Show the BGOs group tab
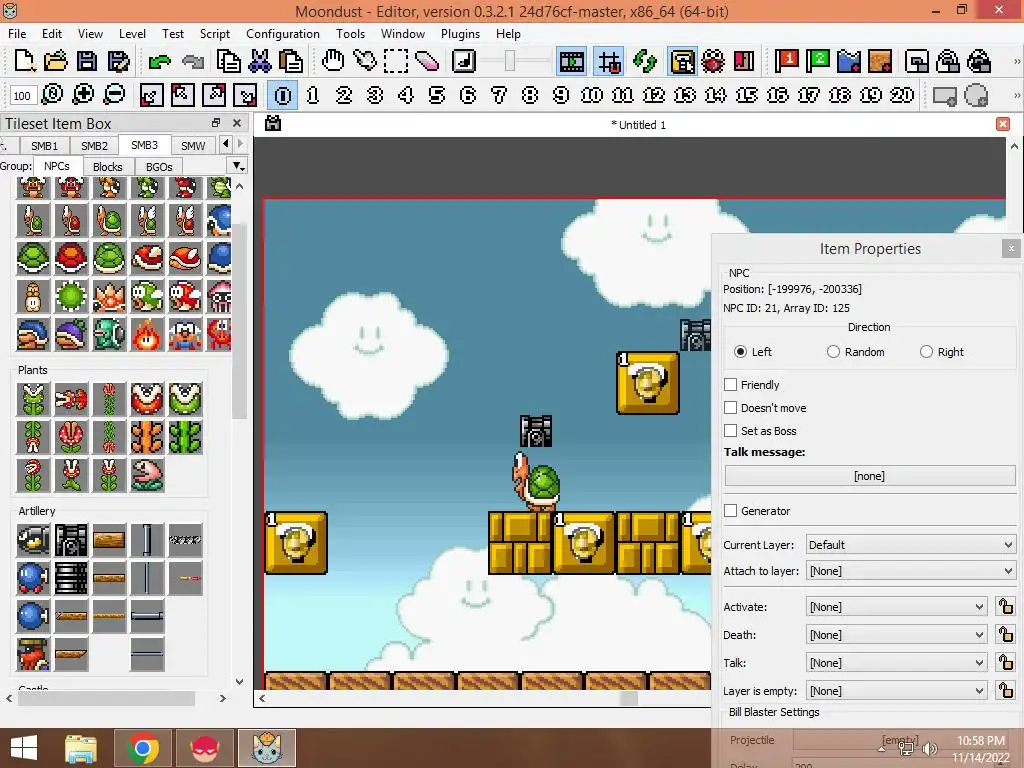 [x=159, y=167]
